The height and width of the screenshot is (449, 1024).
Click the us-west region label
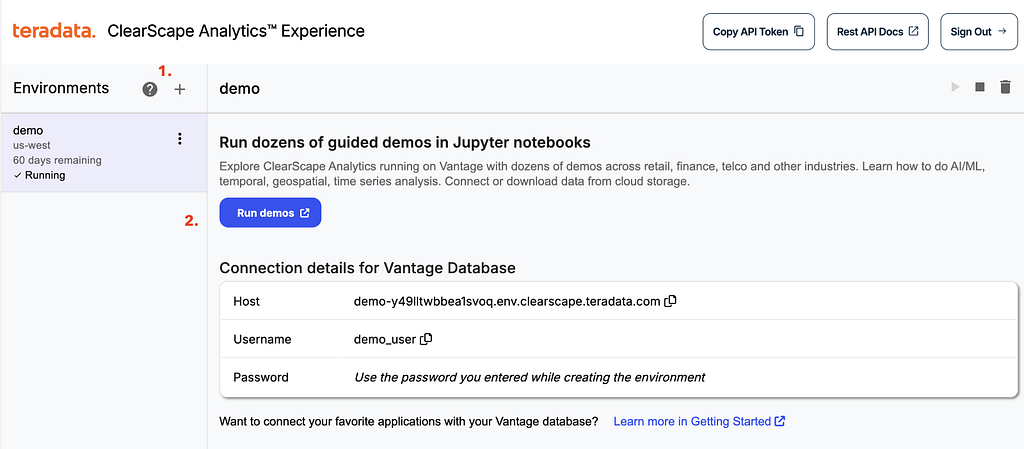coord(32,145)
